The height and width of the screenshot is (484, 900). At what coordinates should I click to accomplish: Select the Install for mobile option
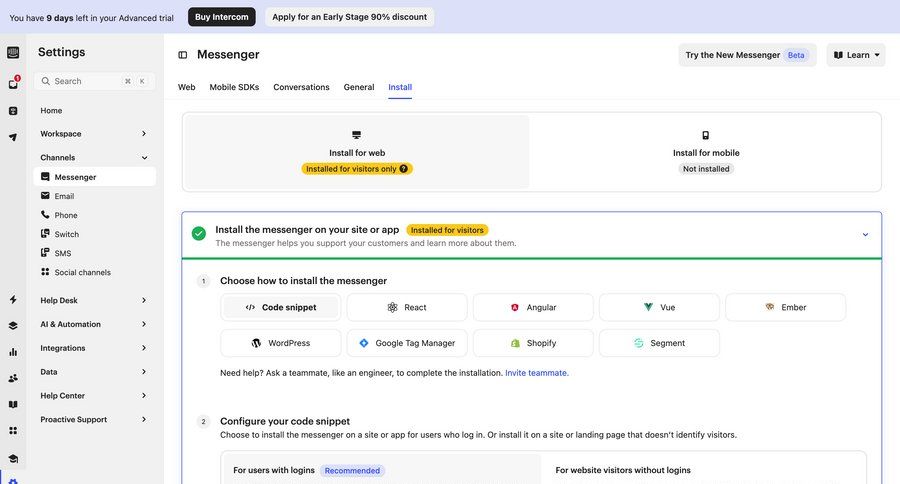point(705,152)
